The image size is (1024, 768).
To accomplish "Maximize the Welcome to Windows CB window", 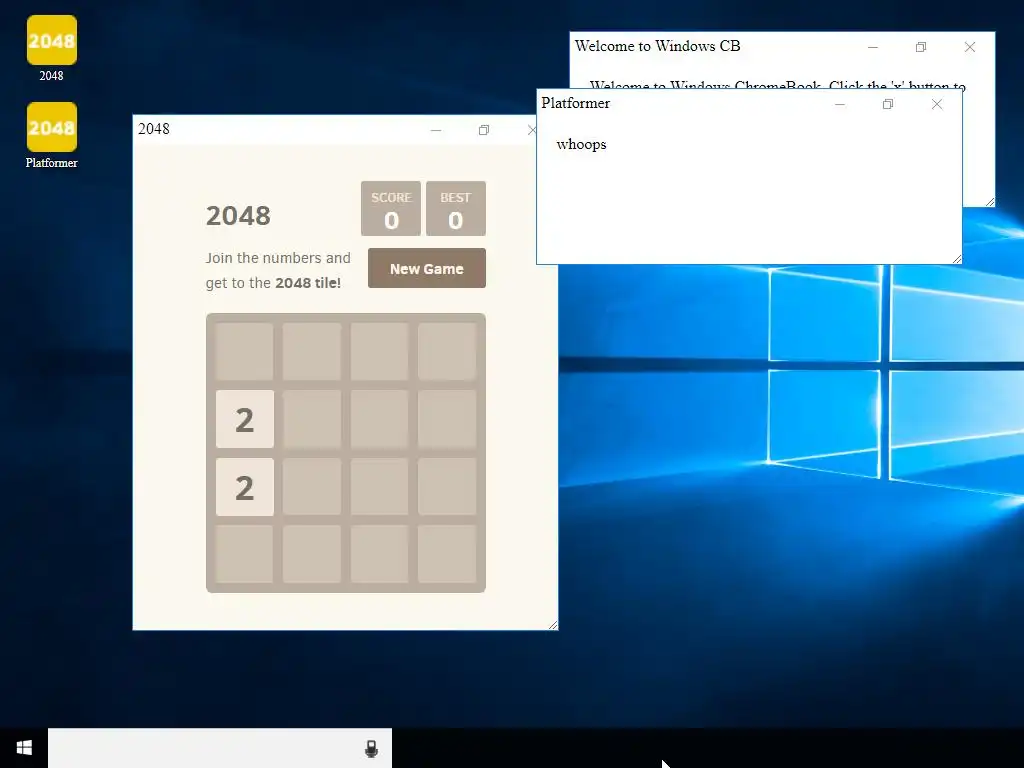I will (x=921, y=47).
